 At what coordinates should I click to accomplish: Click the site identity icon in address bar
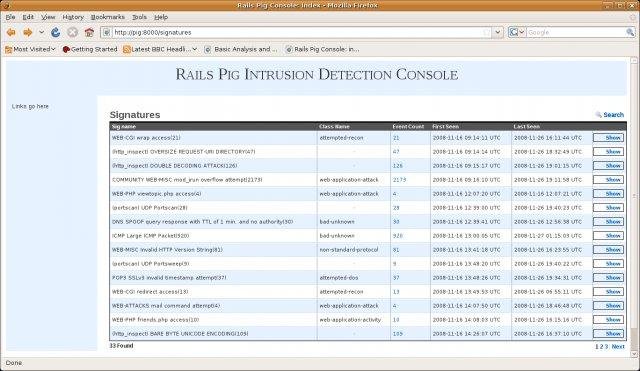pos(107,32)
